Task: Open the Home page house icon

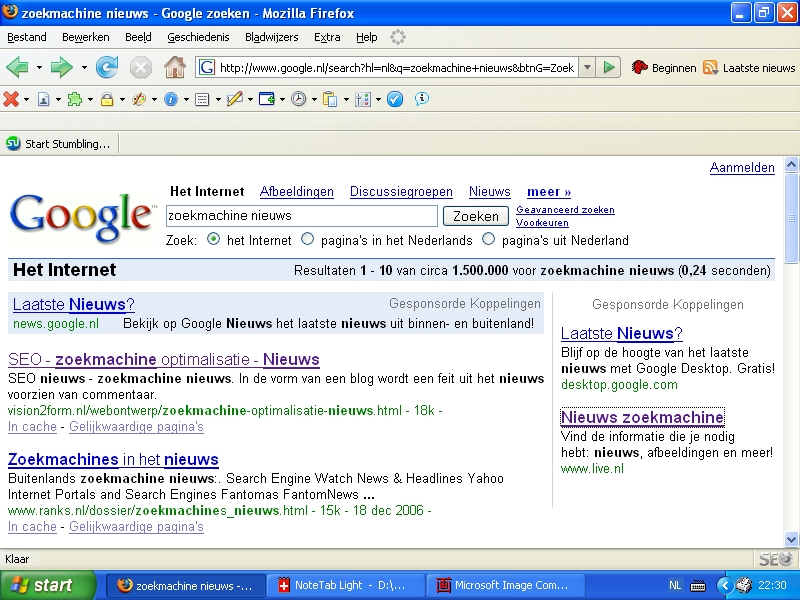Action: click(x=174, y=67)
